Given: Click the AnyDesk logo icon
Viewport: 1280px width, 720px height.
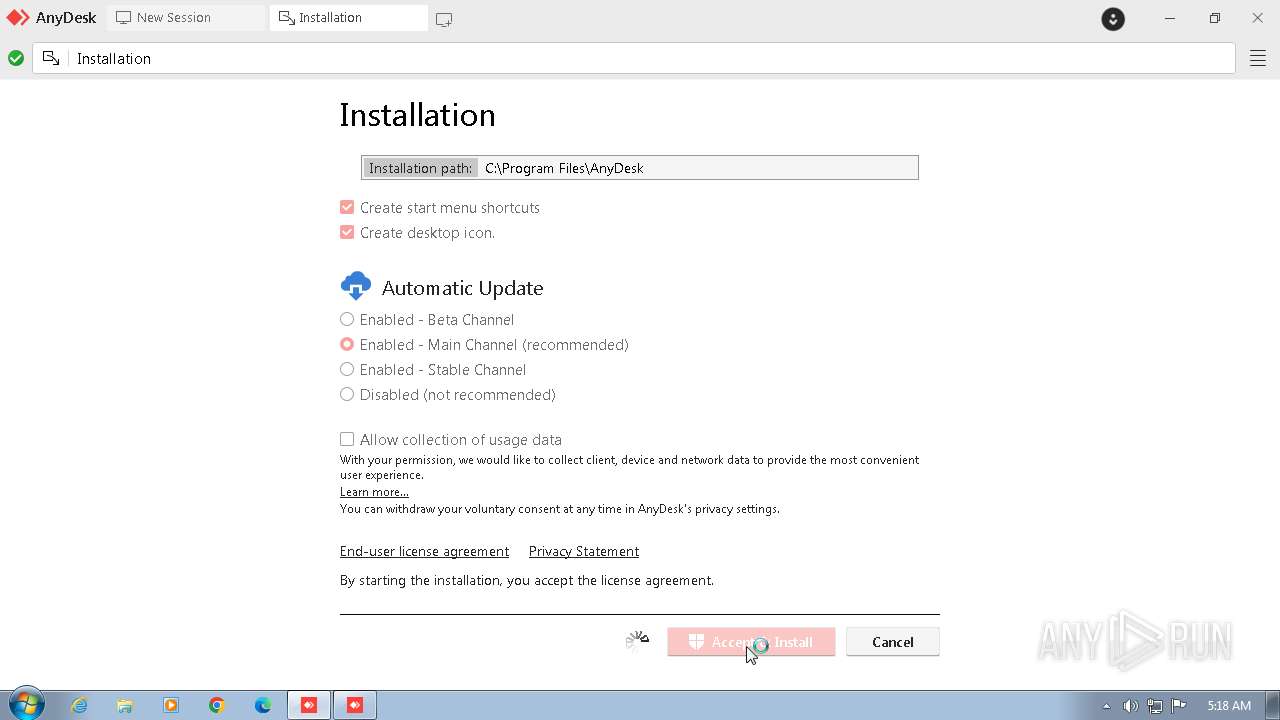Looking at the screenshot, I should coord(18,18).
